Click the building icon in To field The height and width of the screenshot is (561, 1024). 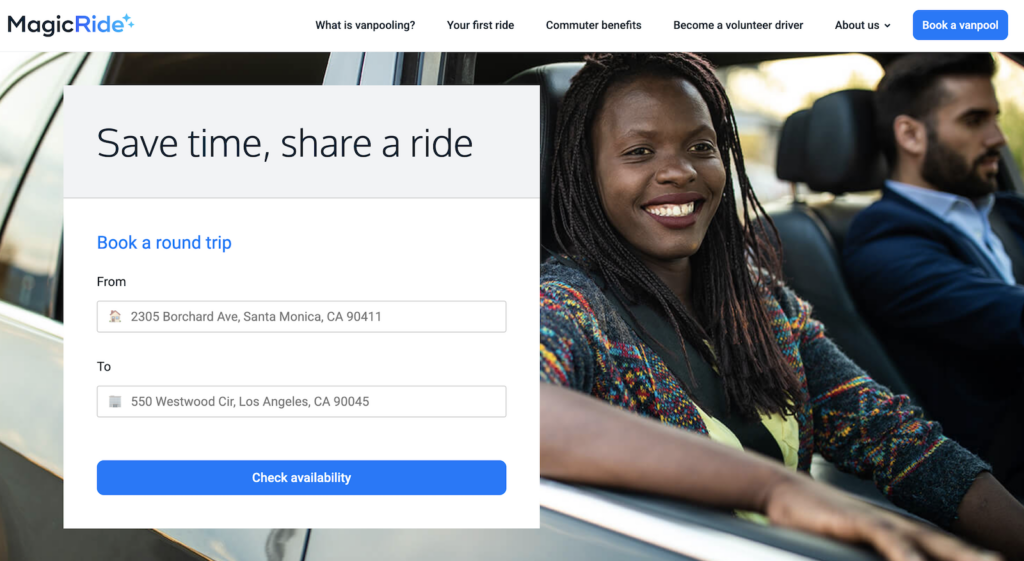[115, 402]
